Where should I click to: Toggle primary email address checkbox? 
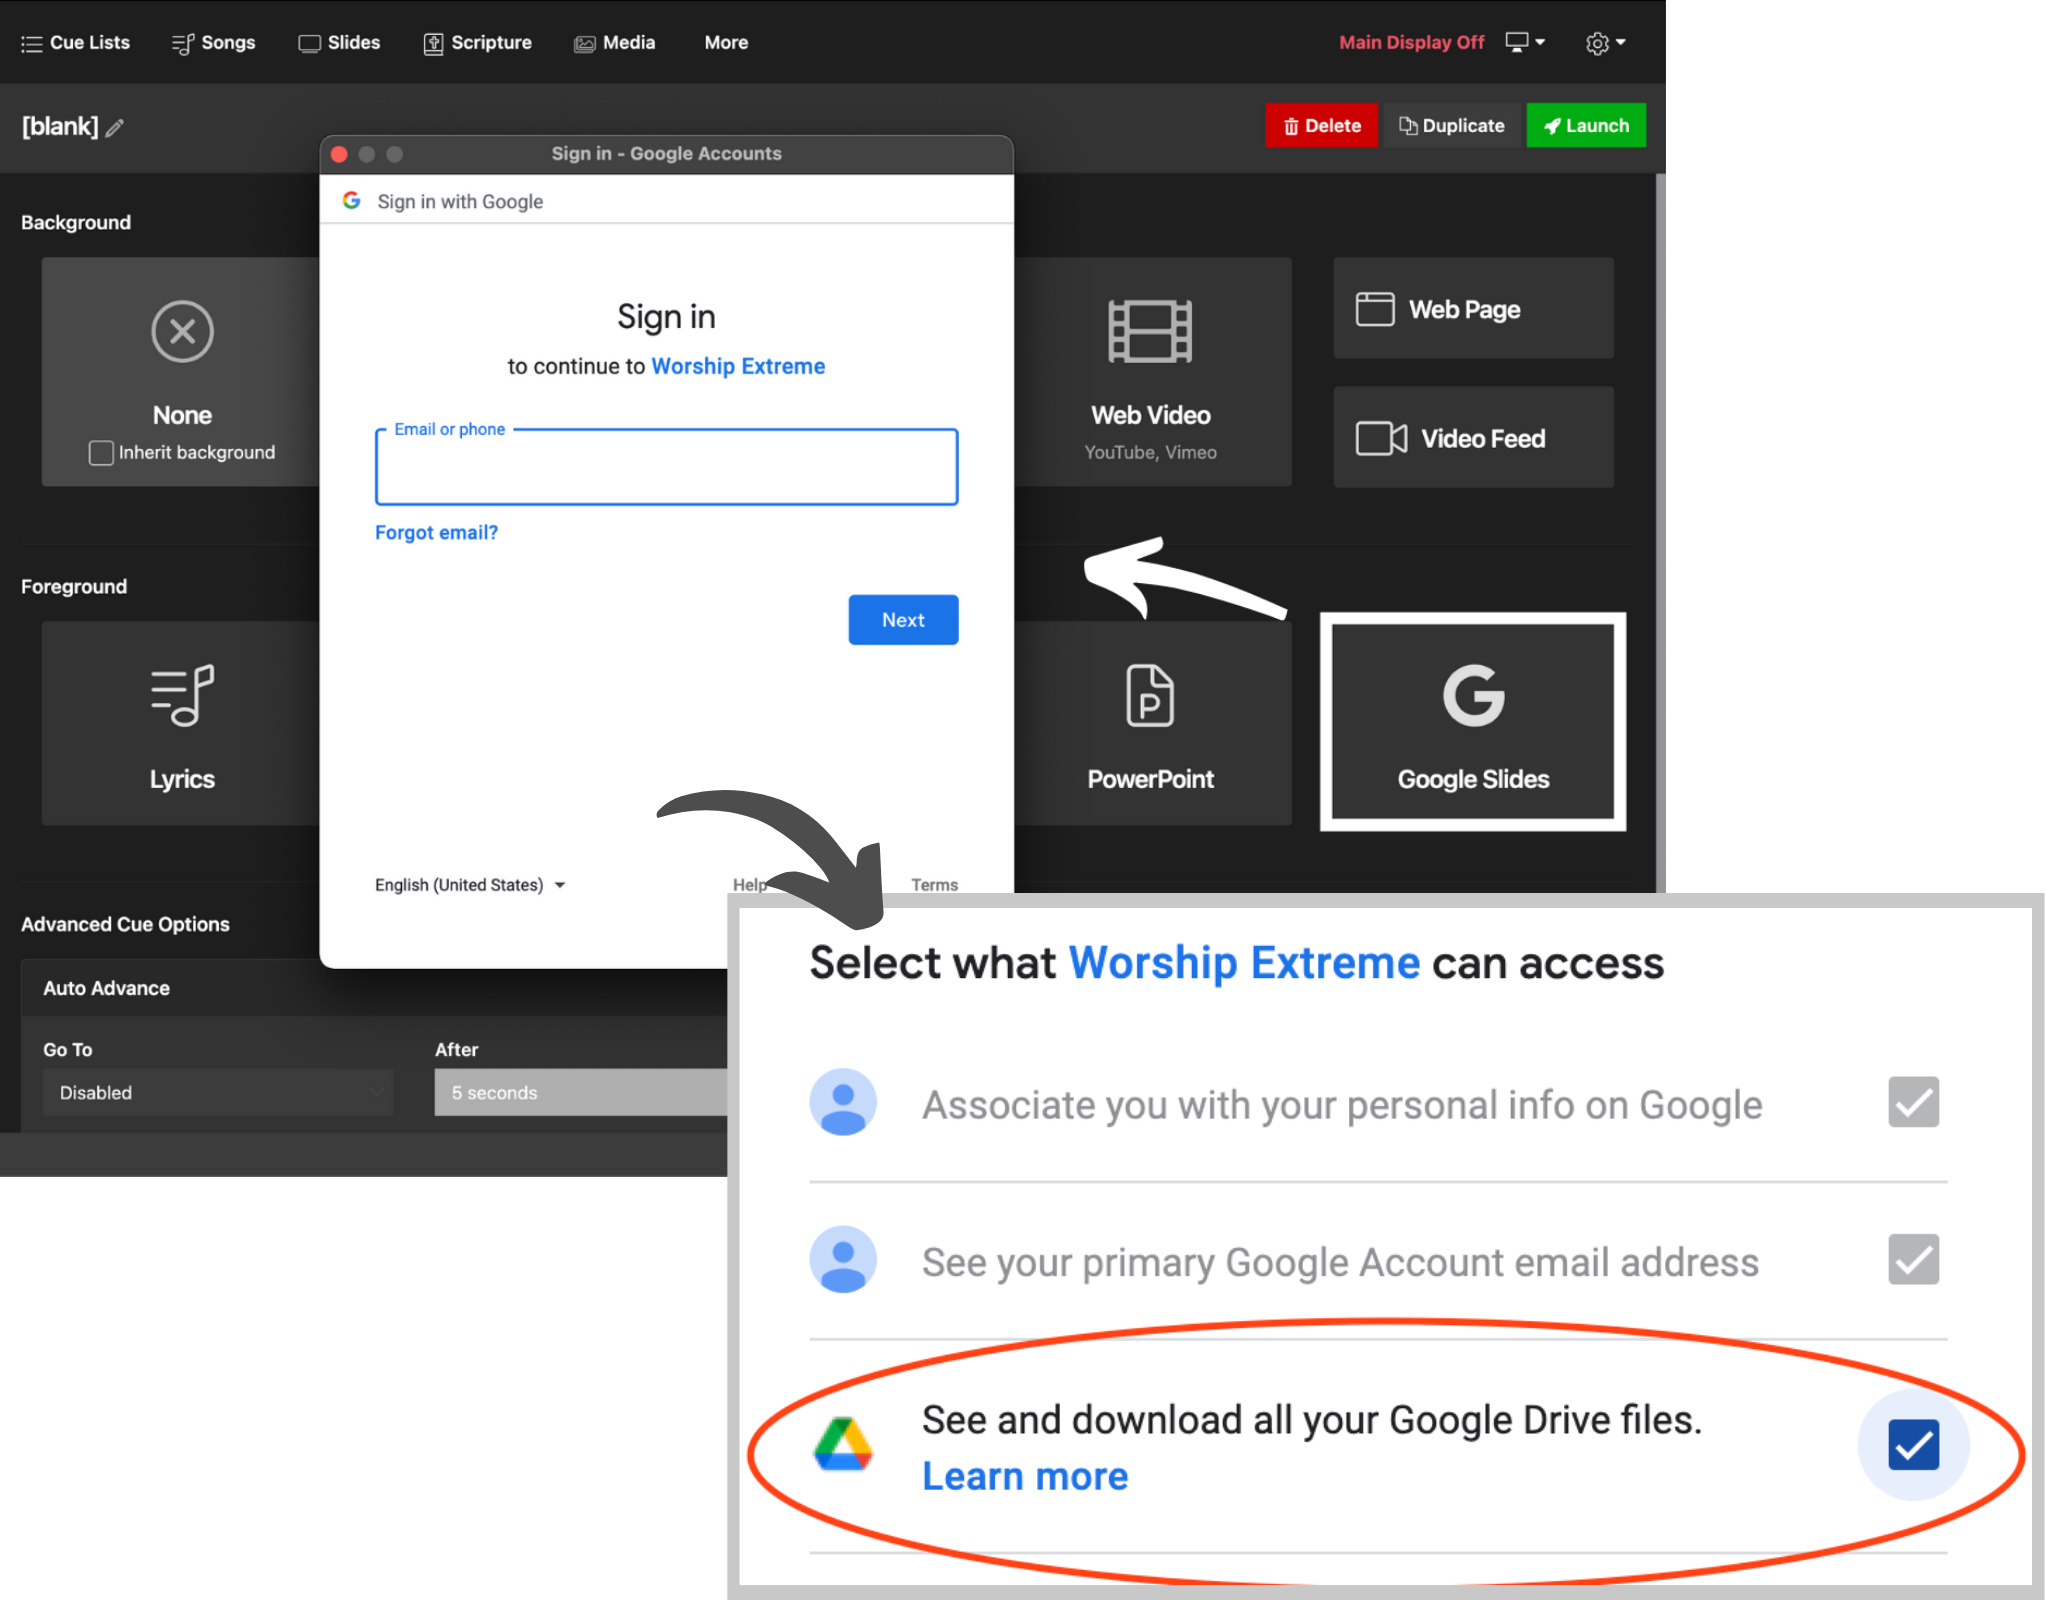click(x=1914, y=1258)
